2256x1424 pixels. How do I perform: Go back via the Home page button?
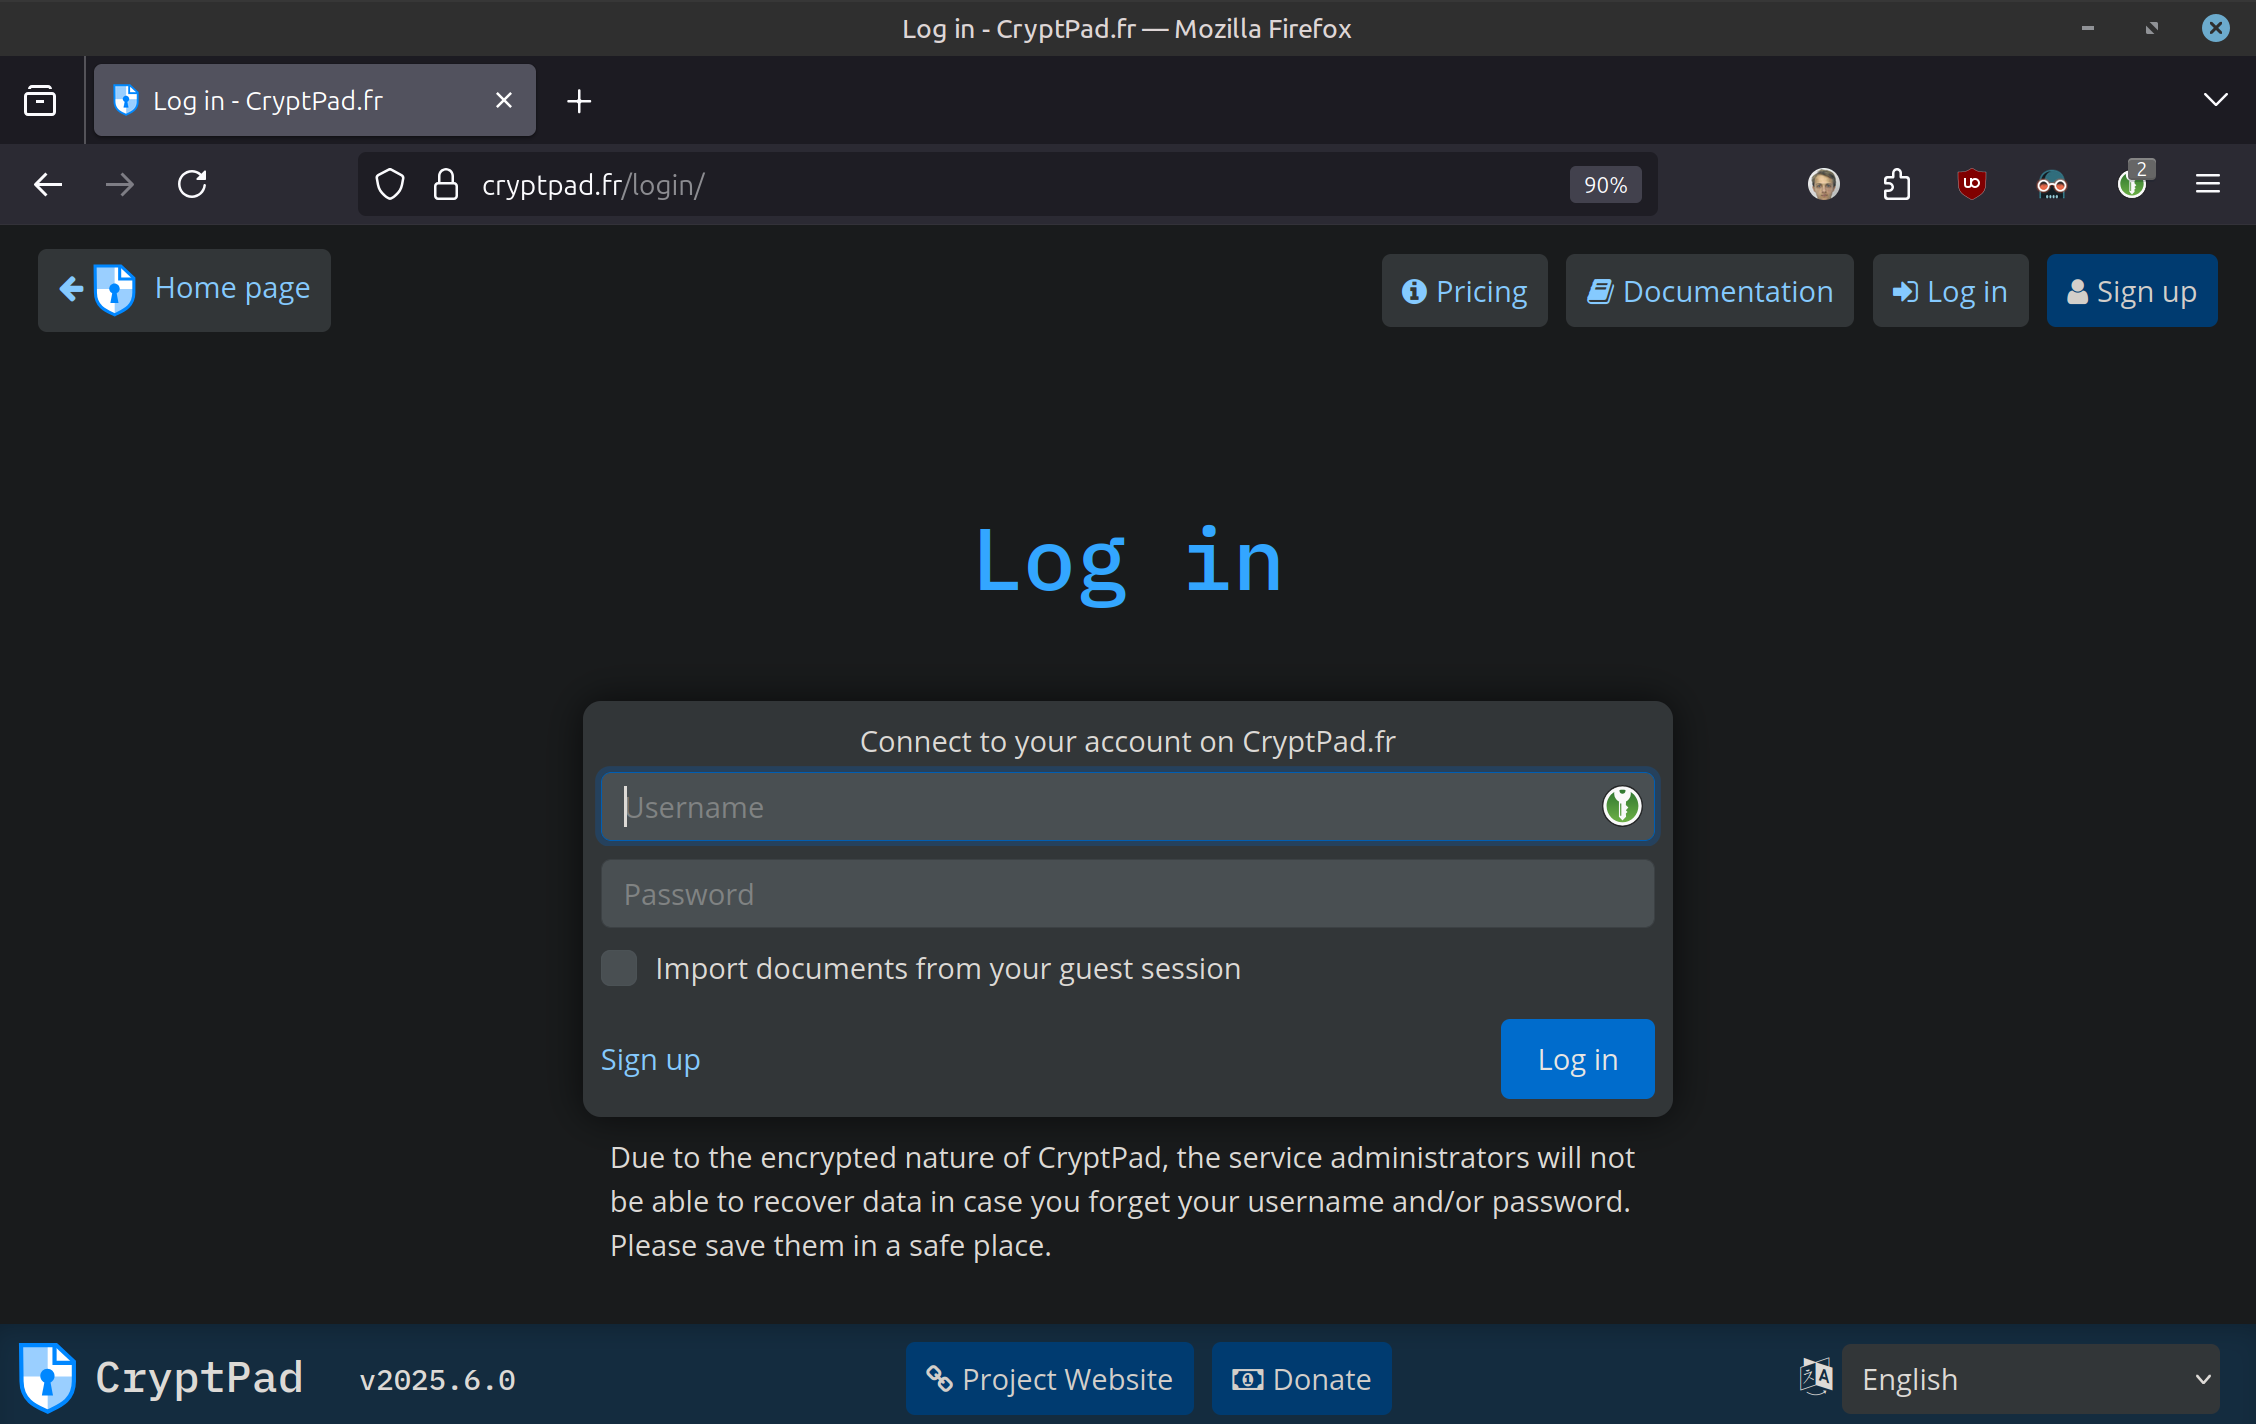pos(184,290)
